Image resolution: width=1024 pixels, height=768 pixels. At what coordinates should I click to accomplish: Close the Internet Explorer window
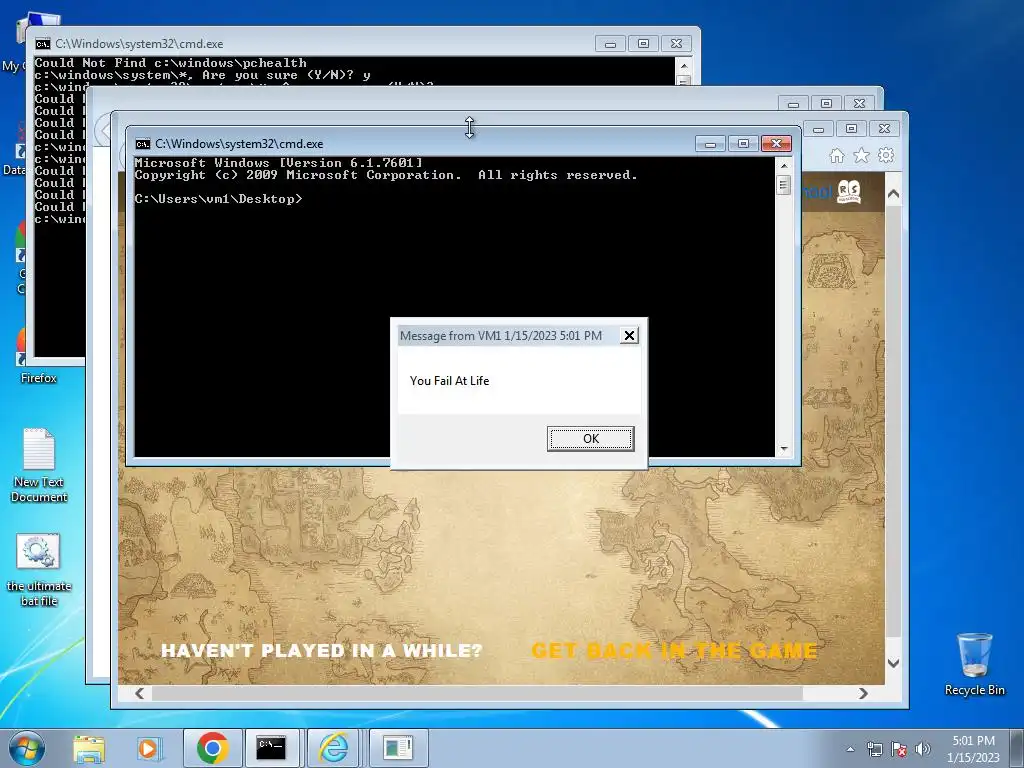[x=884, y=129]
